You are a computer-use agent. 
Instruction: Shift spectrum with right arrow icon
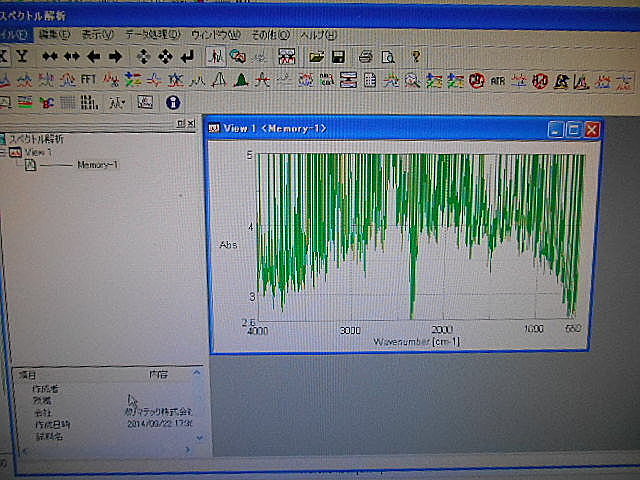click(x=115, y=56)
